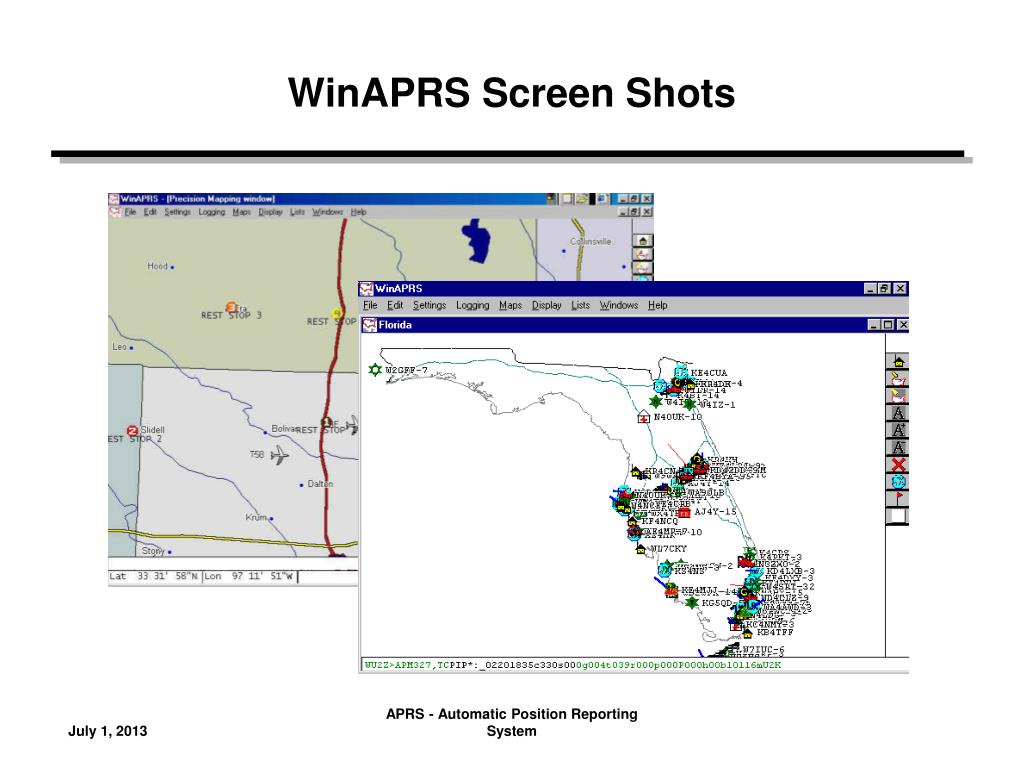
Task: Click the Lon coordinate field in the status bar
Action: tap(249, 576)
